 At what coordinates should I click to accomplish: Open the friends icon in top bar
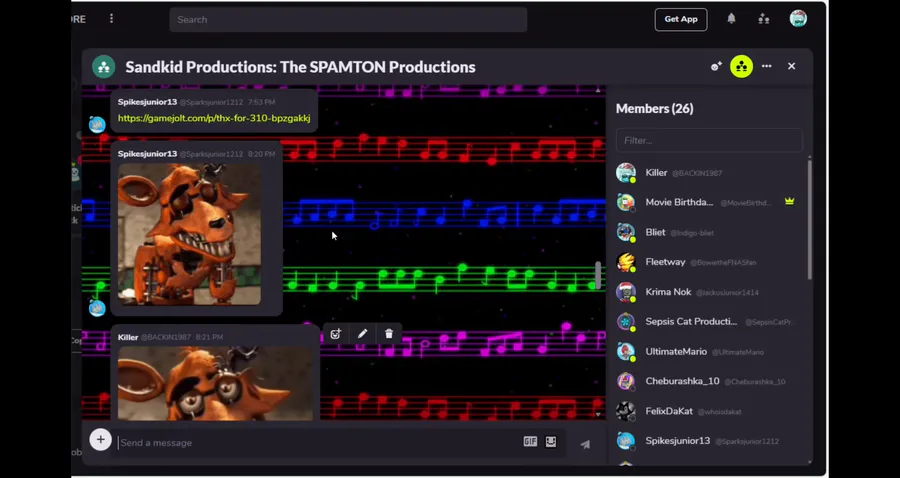coord(763,19)
